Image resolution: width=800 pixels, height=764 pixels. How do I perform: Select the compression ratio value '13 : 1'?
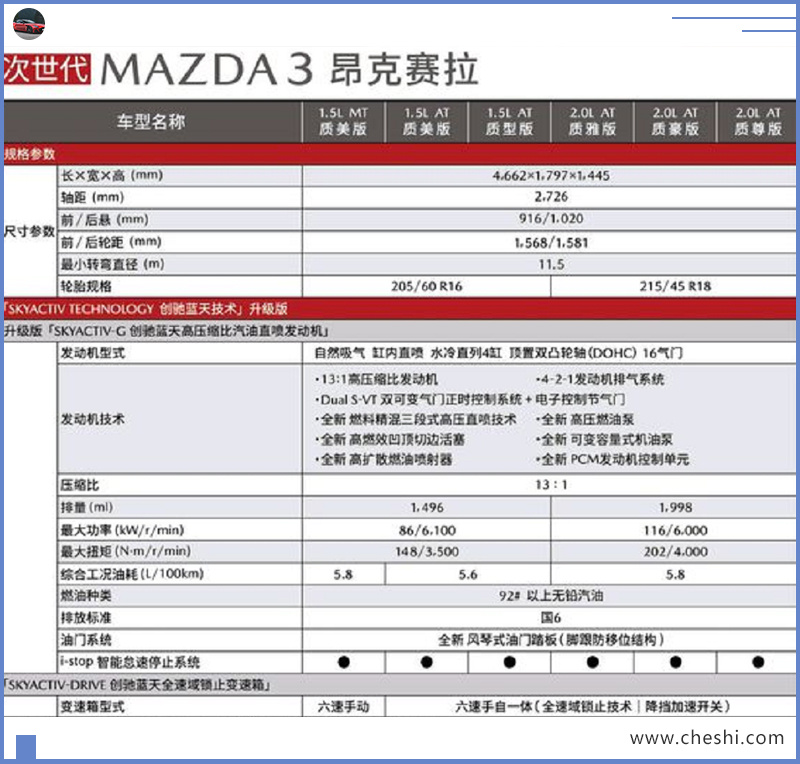pyautogui.click(x=551, y=485)
